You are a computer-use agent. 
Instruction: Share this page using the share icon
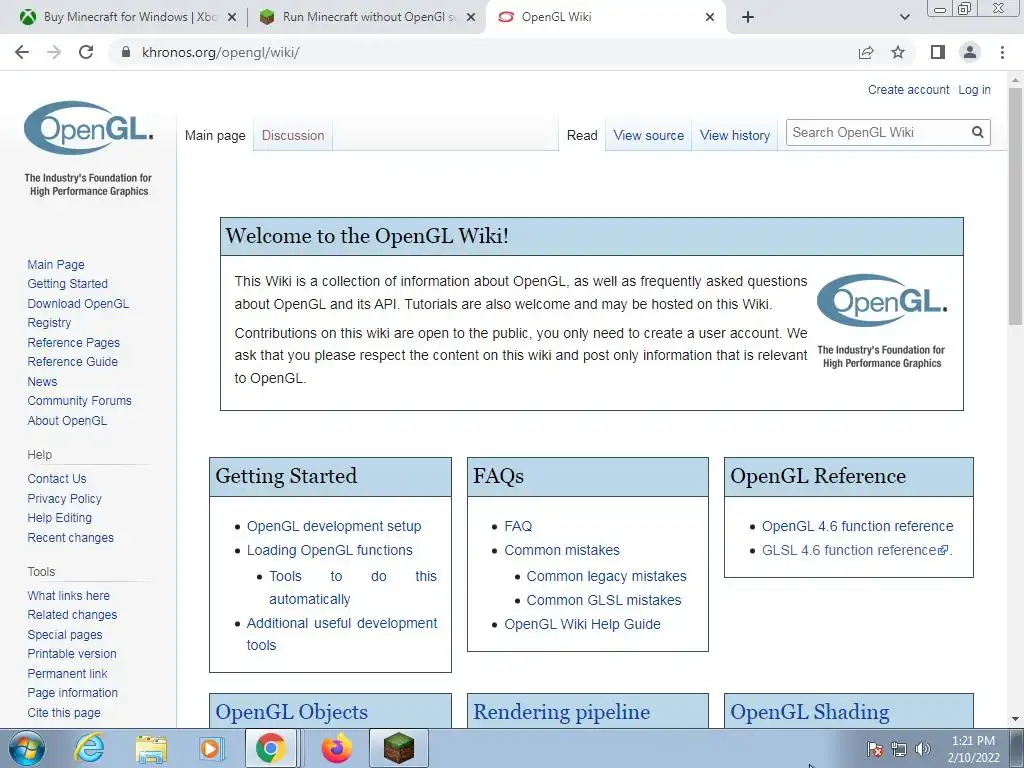(x=866, y=52)
